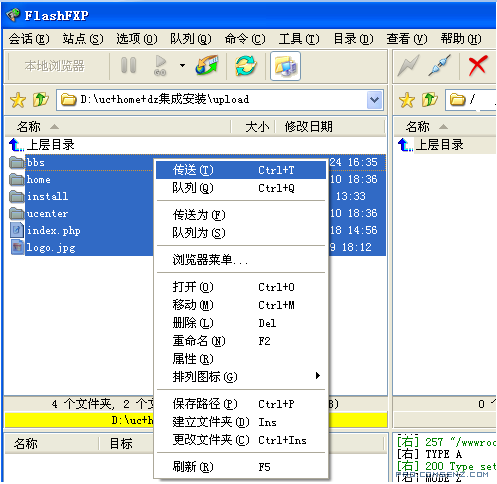This screenshot has width=497, height=484.
Task: Choose 保存路径(P) in context menu
Action: 241,404
